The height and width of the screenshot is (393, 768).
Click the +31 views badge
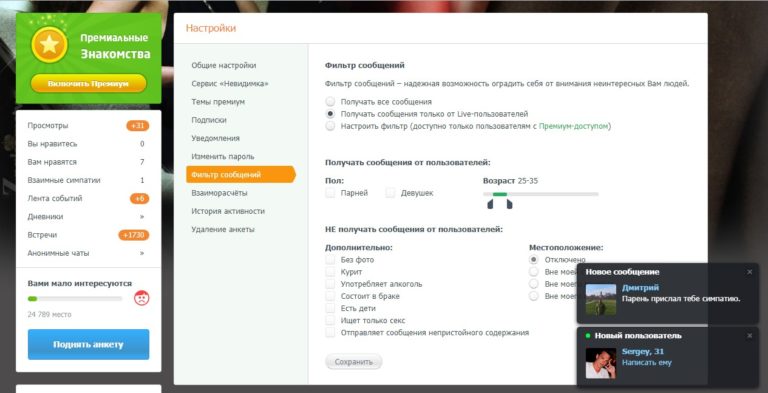[x=138, y=125]
